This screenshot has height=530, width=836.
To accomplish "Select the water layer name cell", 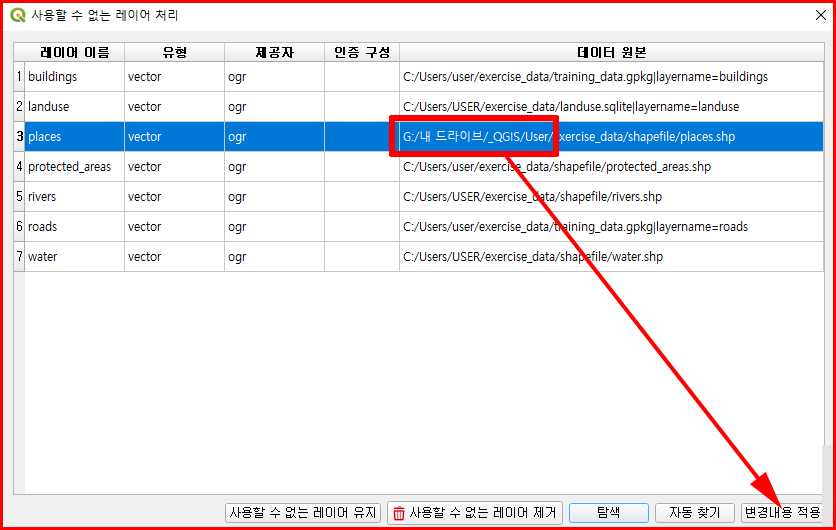I will 74,256.
